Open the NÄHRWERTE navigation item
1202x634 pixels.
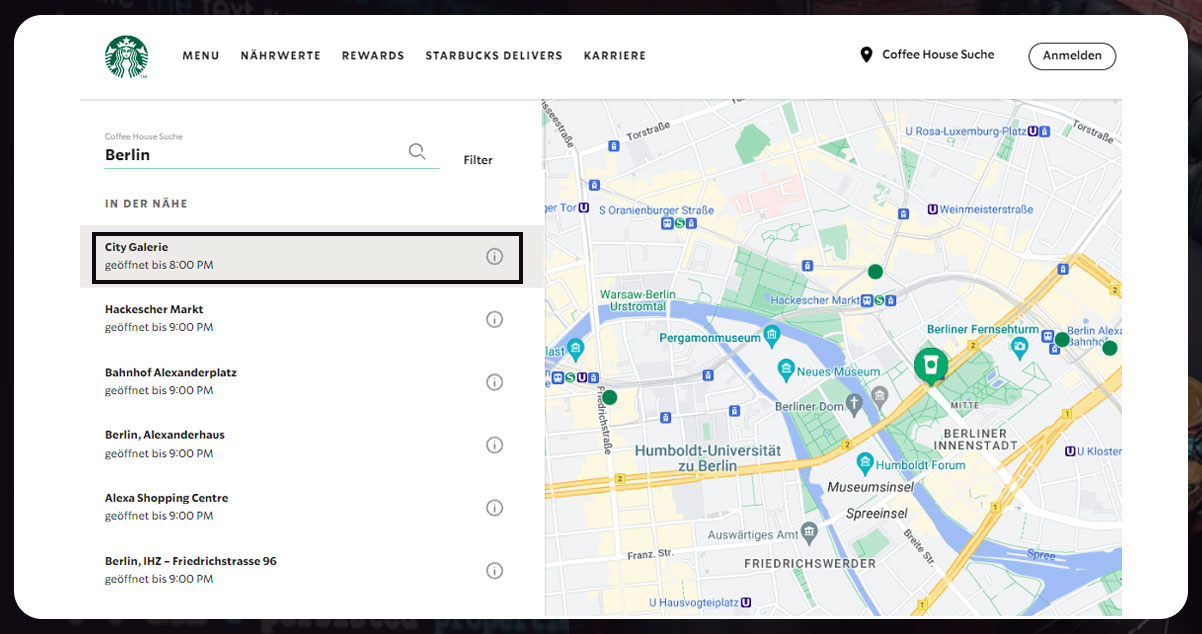(x=280, y=56)
